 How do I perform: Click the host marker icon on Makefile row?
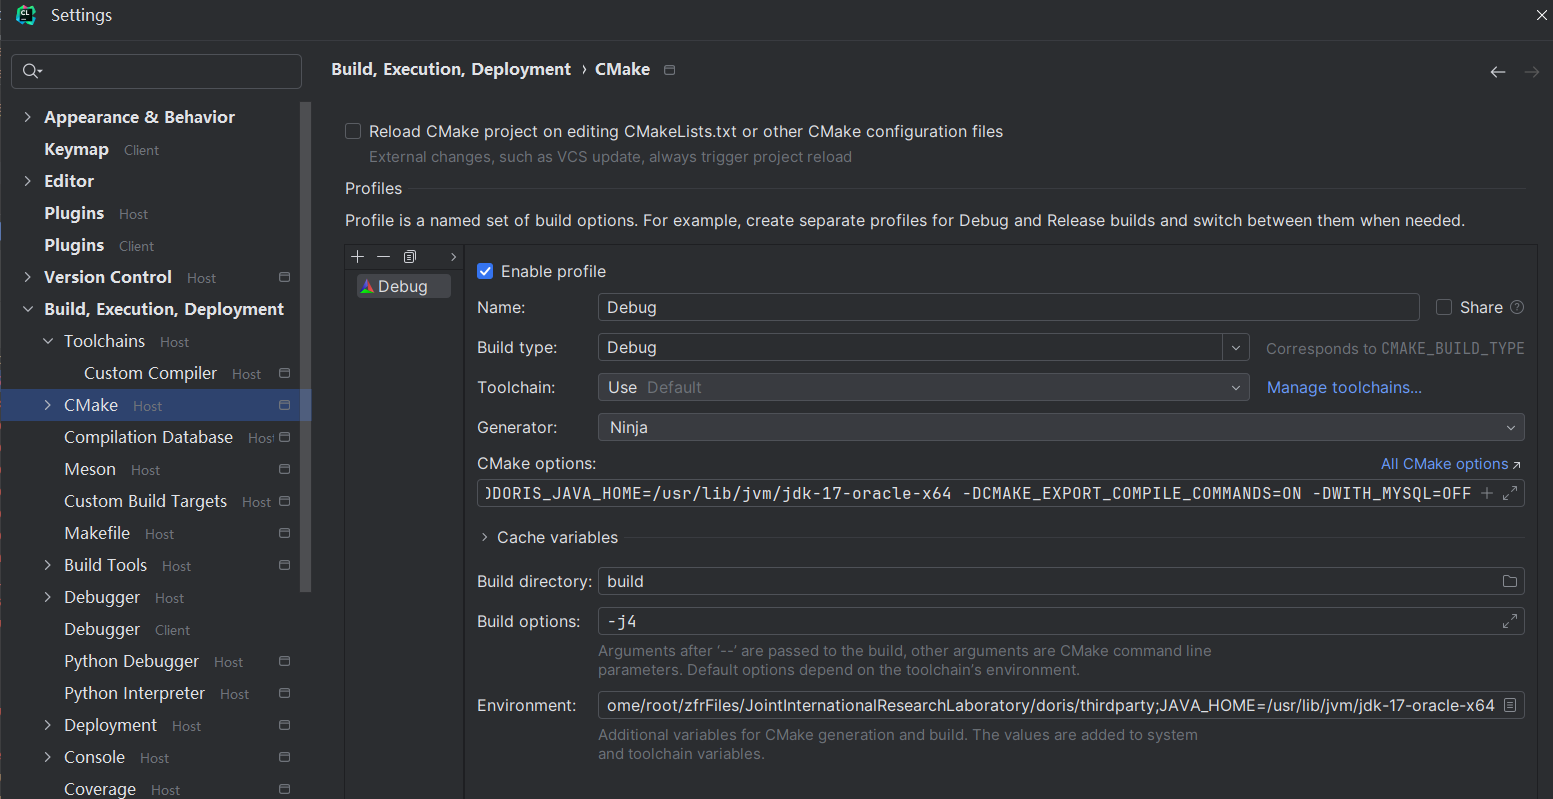[x=284, y=533]
